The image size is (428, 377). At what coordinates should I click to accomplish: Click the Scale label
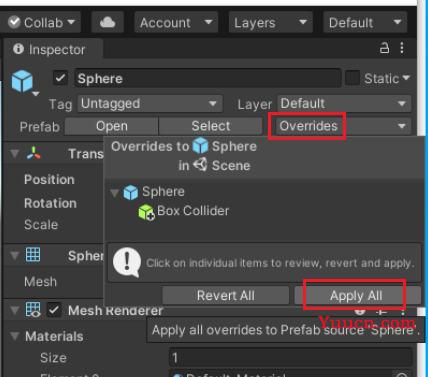(x=41, y=225)
